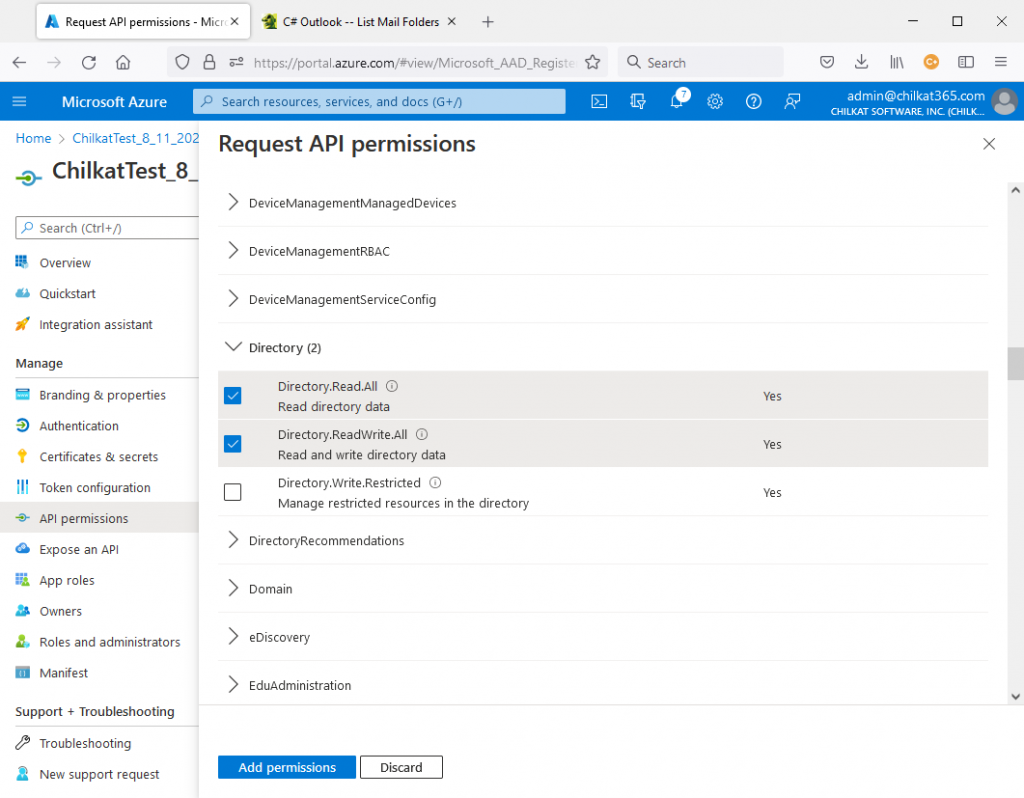Open the Home breadcrumb link
The width and height of the screenshot is (1024, 798).
pyautogui.click(x=33, y=138)
